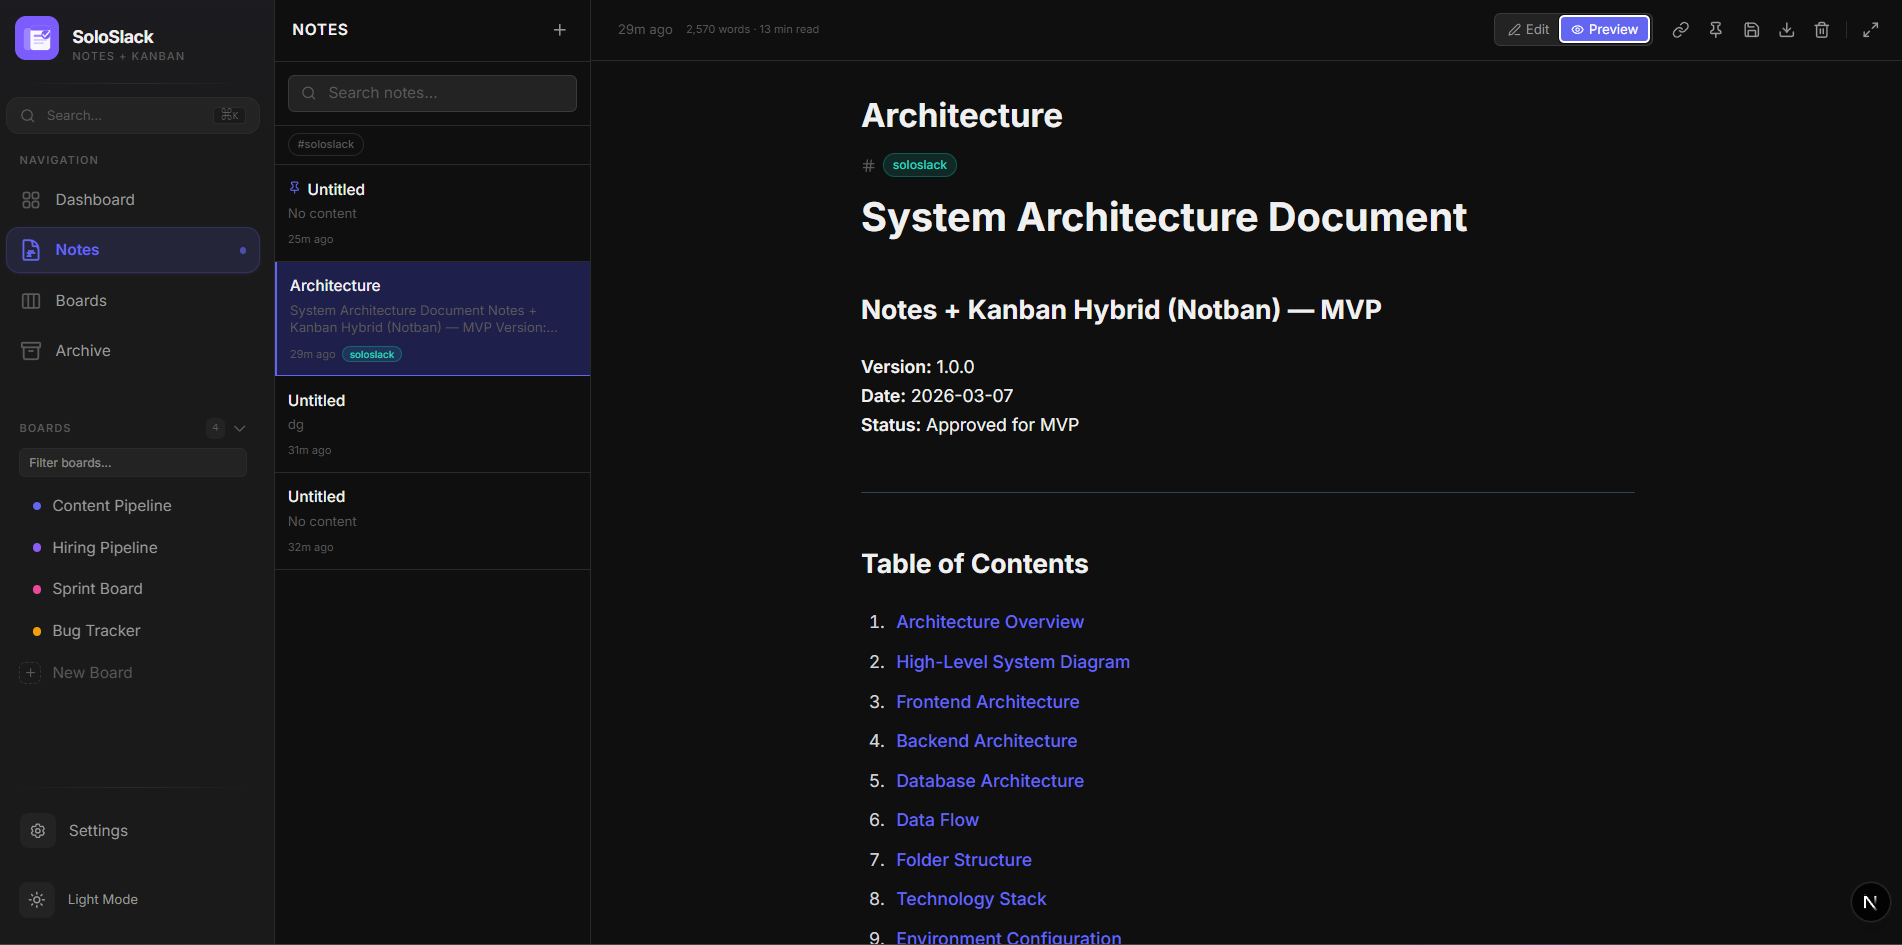Collapse the Boards section chevron
This screenshot has height=945, width=1902.
pyautogui.click(x=240, y=428)
